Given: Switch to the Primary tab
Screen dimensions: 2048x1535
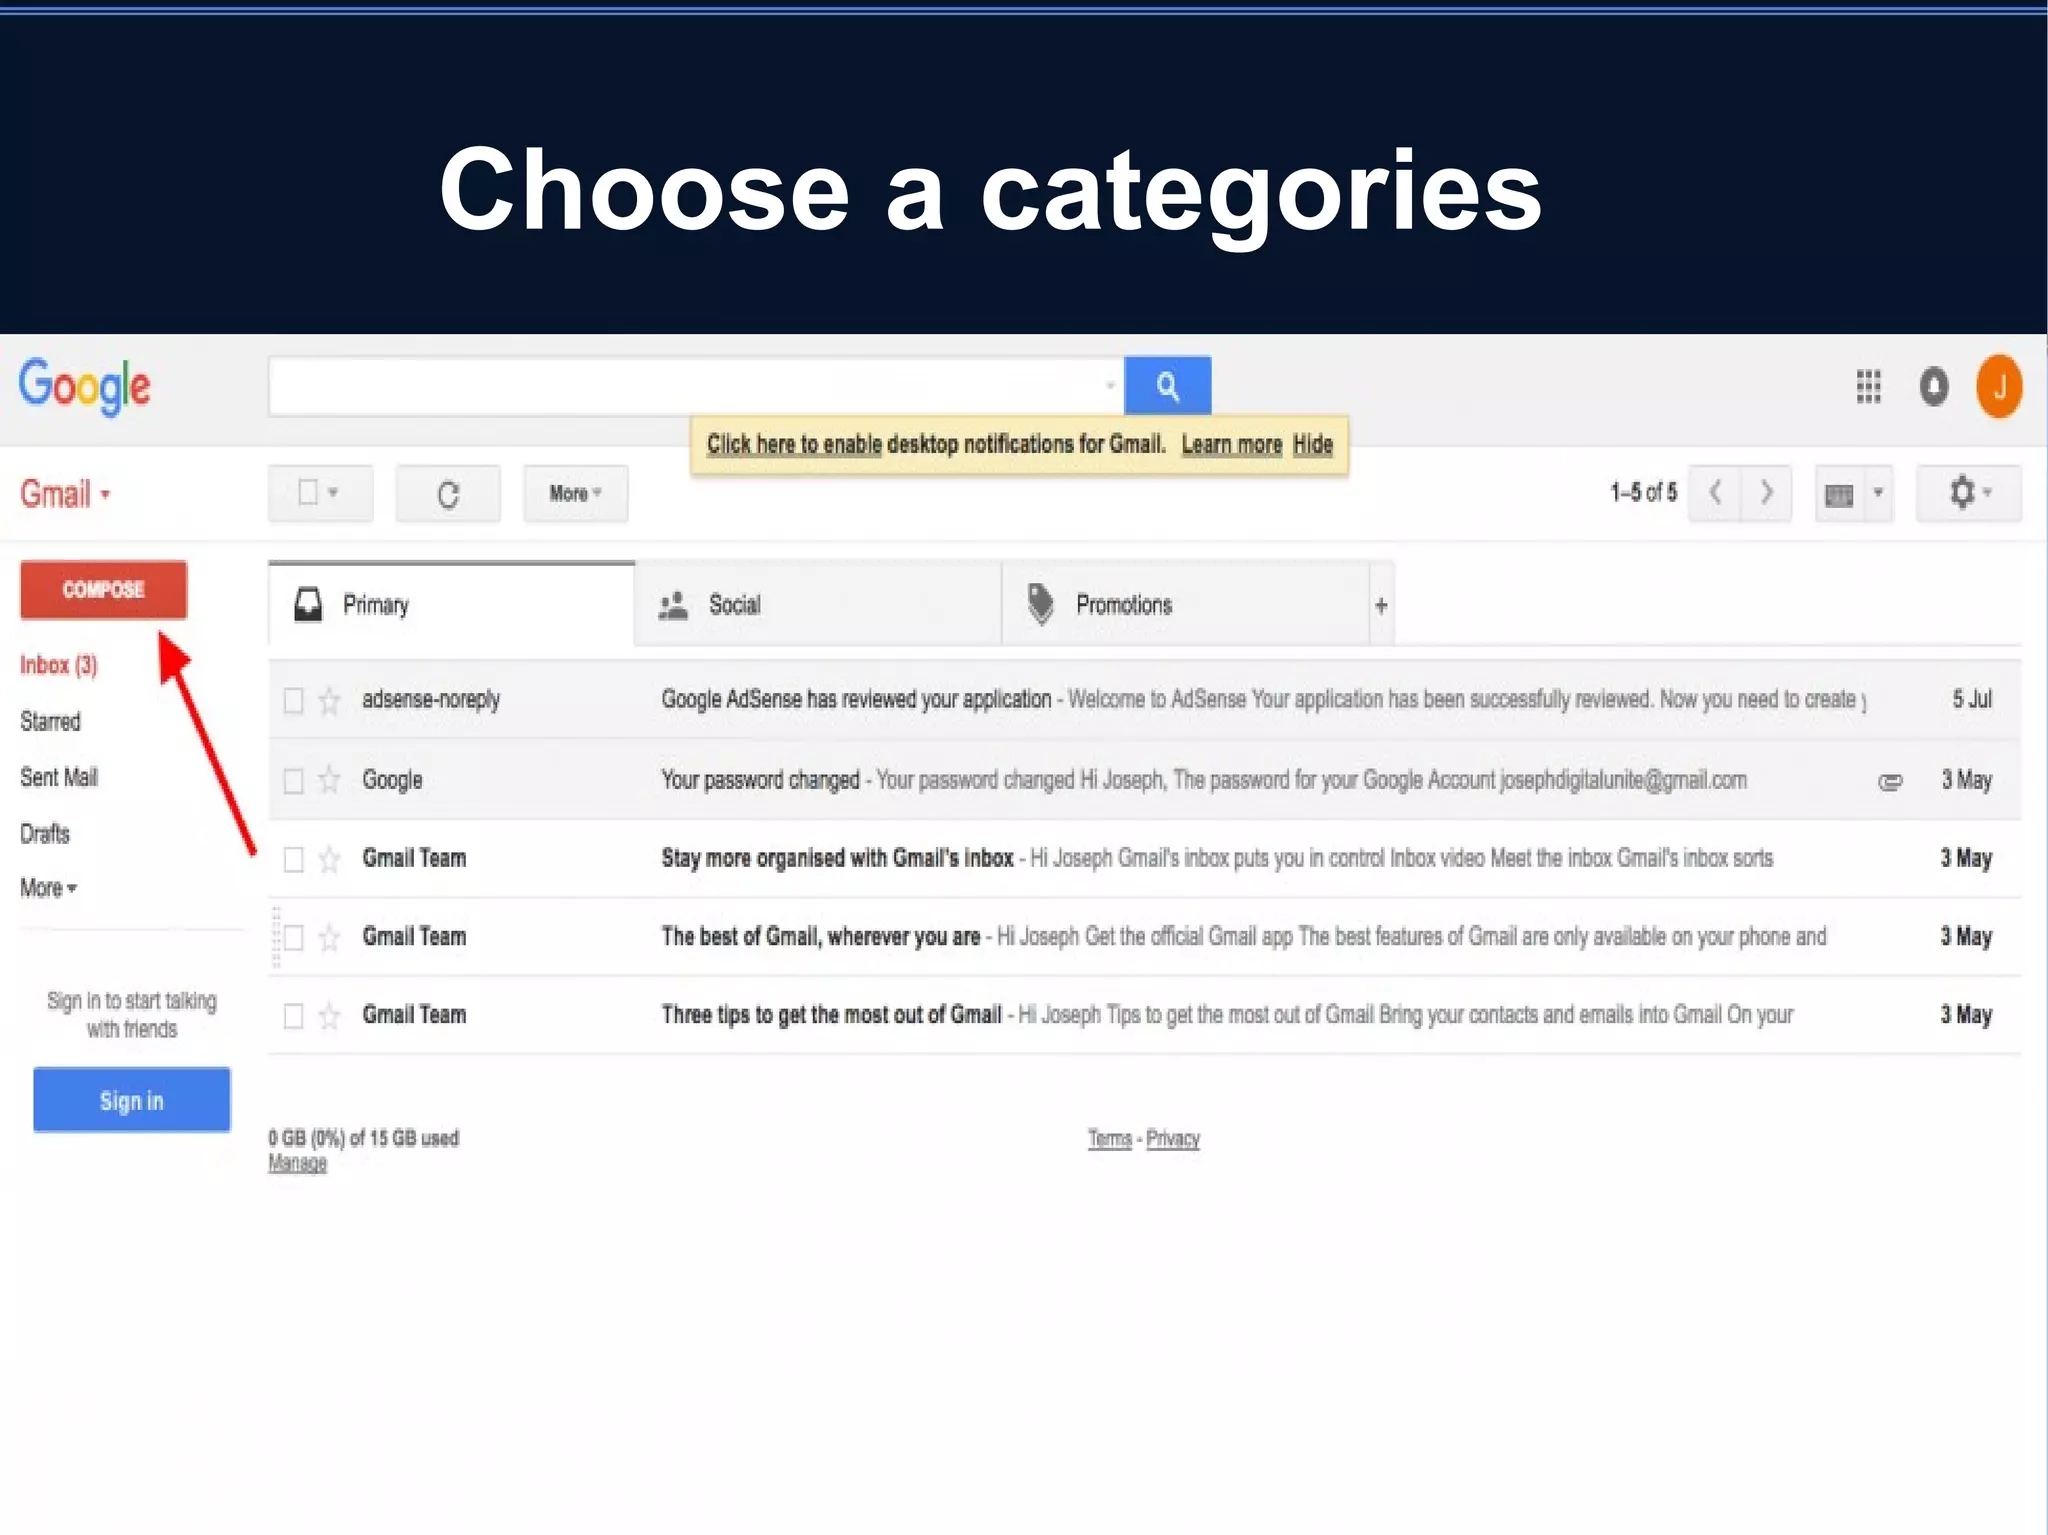Looking at the screenshot, I should click(451, 605).
